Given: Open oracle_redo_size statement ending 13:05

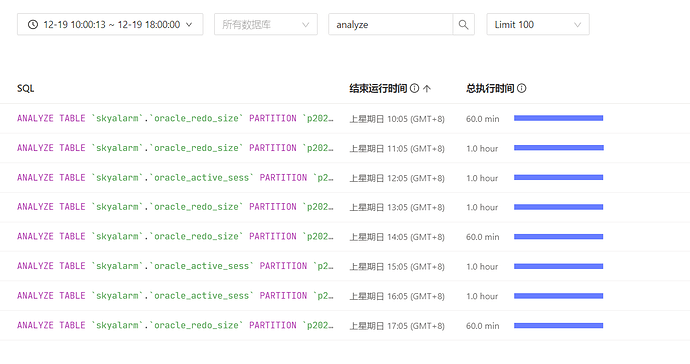Looking at the screenshot, I should click(x=175, y=207).
